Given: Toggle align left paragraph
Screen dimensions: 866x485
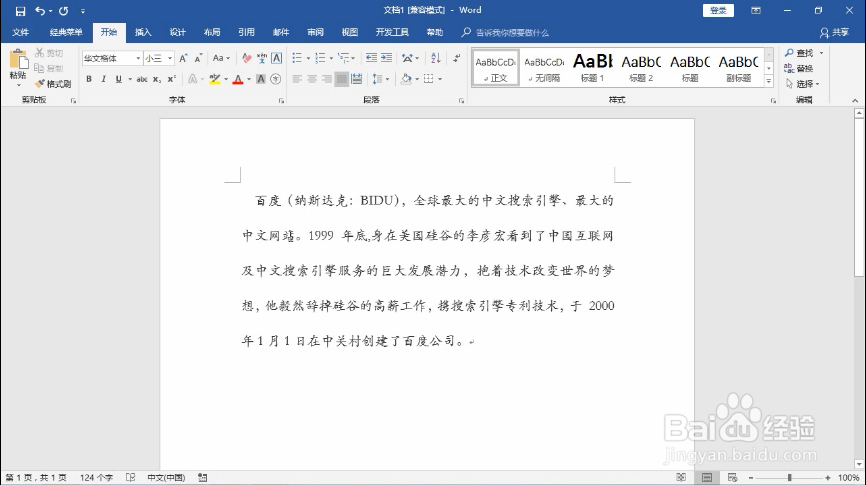Looking at the screenshot, I should click(297, 79).
